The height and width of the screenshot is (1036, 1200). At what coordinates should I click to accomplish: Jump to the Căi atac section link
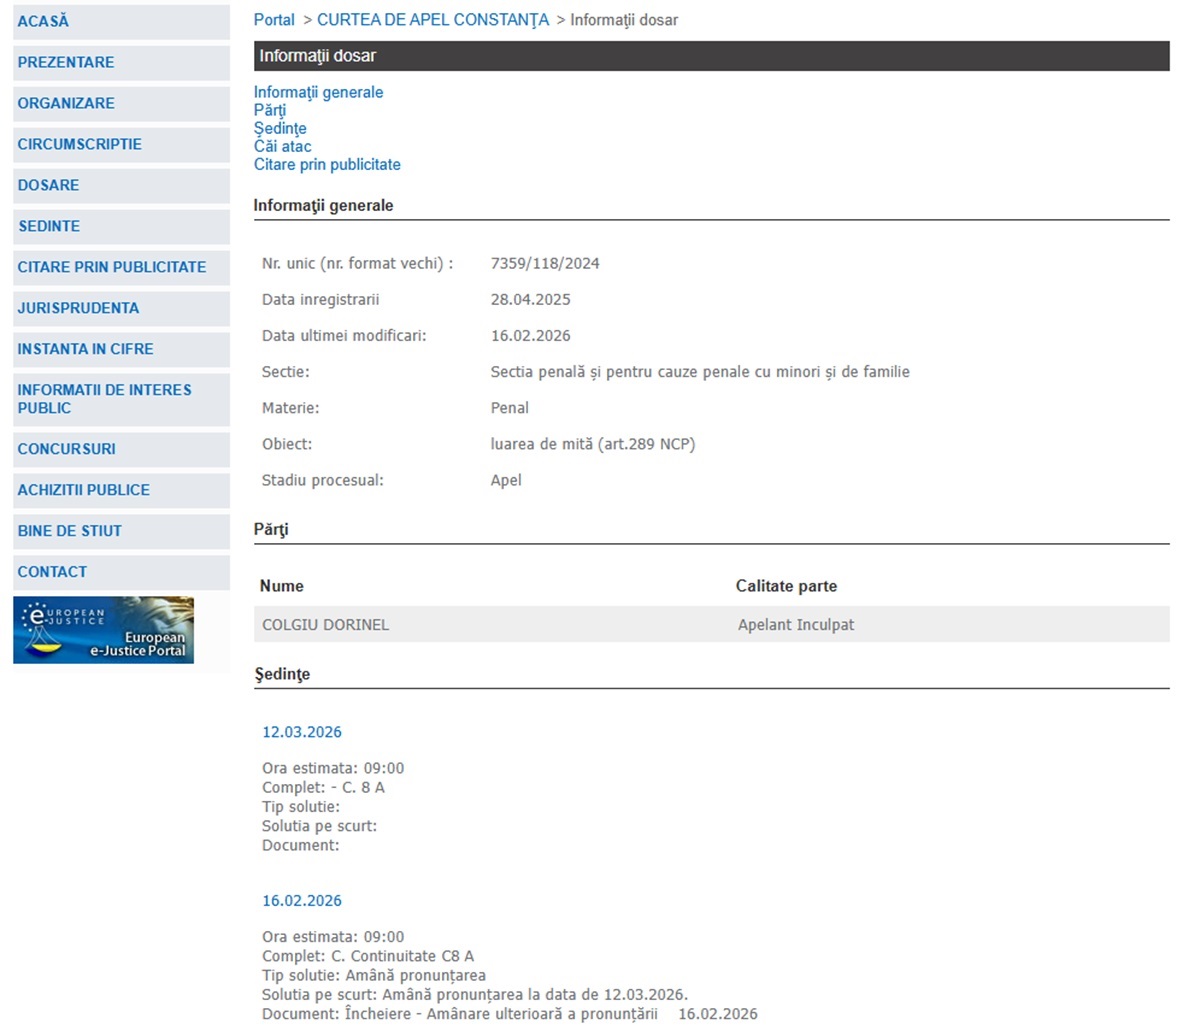click(282, 146)
